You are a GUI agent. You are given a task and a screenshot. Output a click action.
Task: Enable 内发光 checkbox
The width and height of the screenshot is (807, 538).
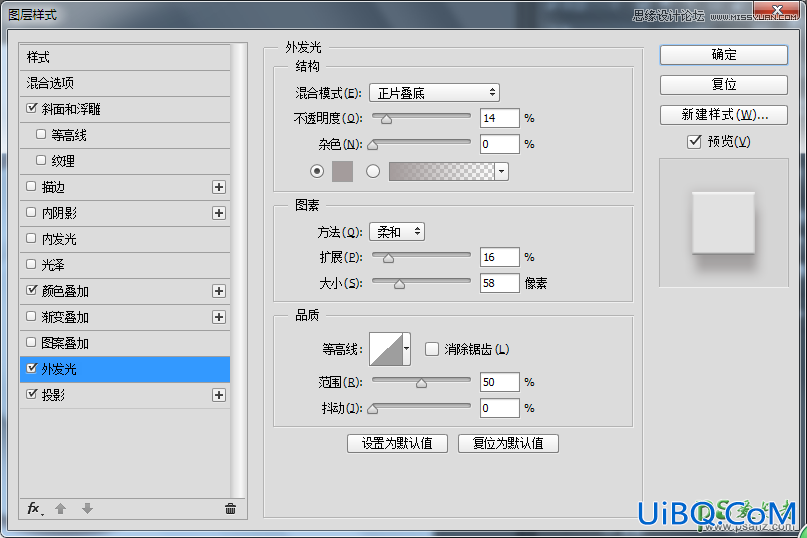(31, 238)
